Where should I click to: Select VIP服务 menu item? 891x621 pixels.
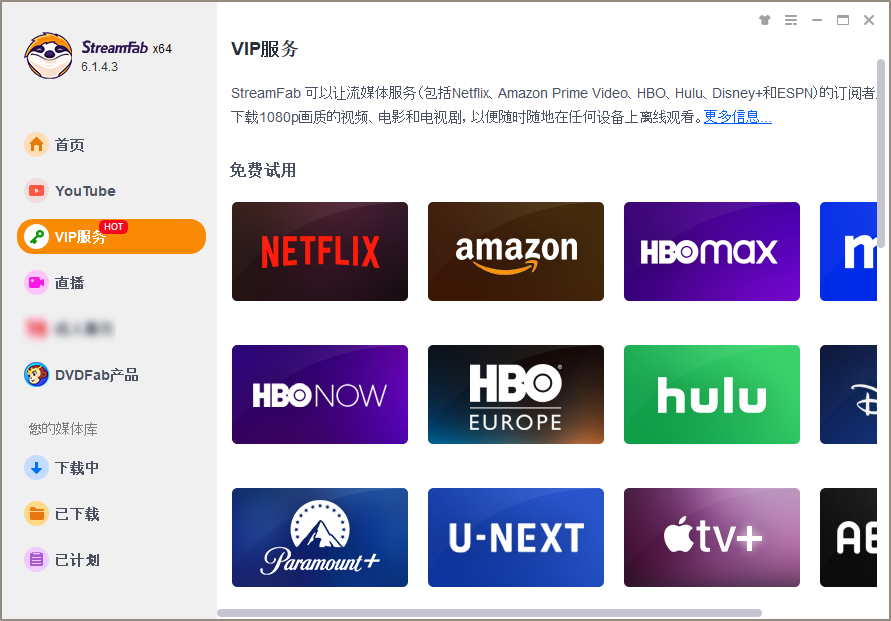click(111, 236)
